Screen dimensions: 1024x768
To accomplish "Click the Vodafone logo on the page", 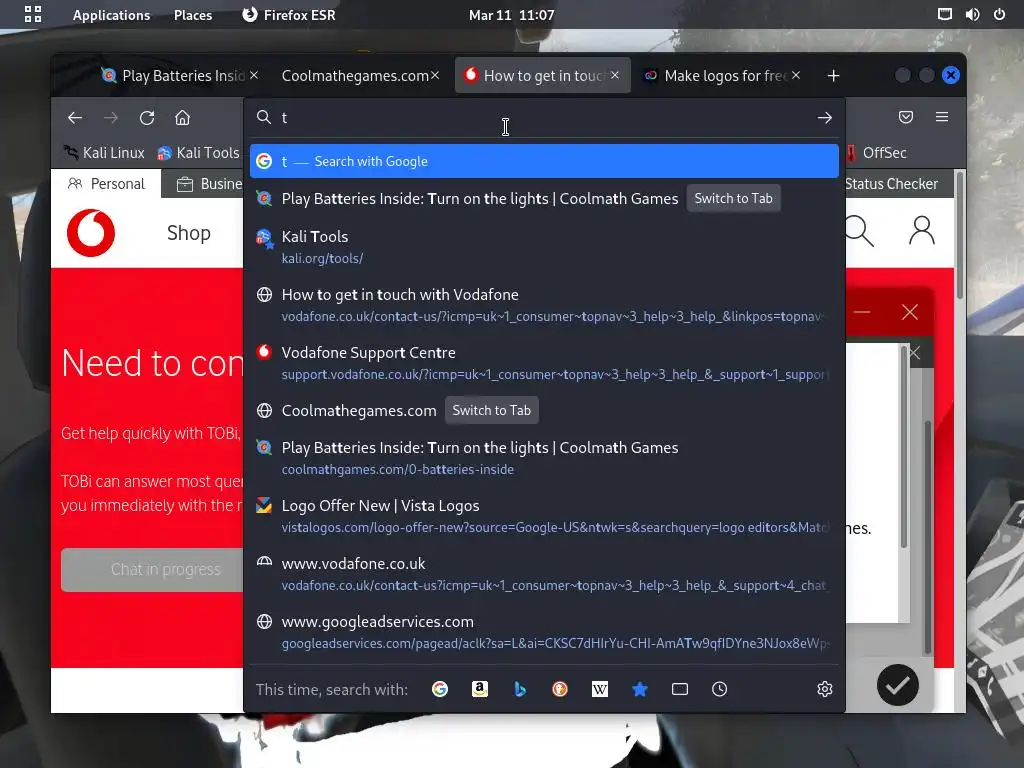I will click(91, 233).
